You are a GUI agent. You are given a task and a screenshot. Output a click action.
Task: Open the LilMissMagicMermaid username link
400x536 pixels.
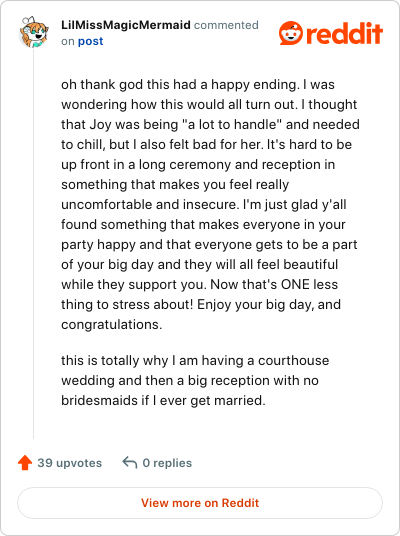coord(126,25)
